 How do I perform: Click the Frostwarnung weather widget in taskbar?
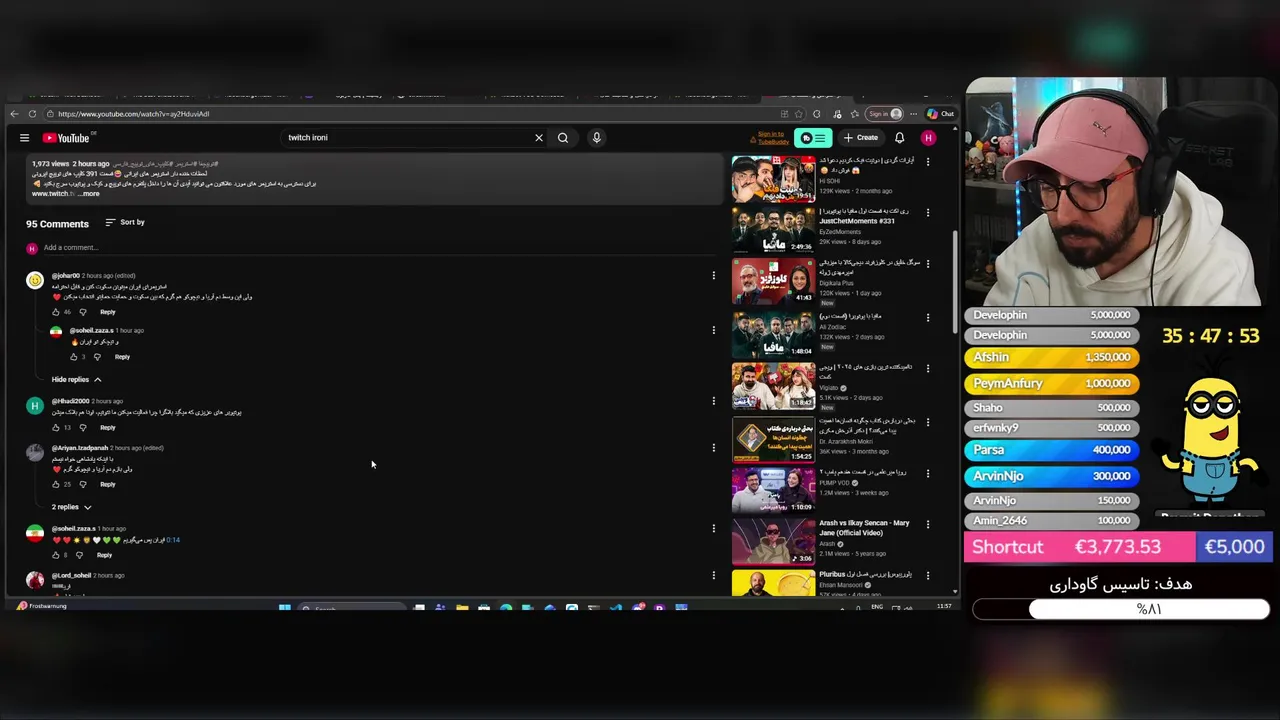pos(42,606)
